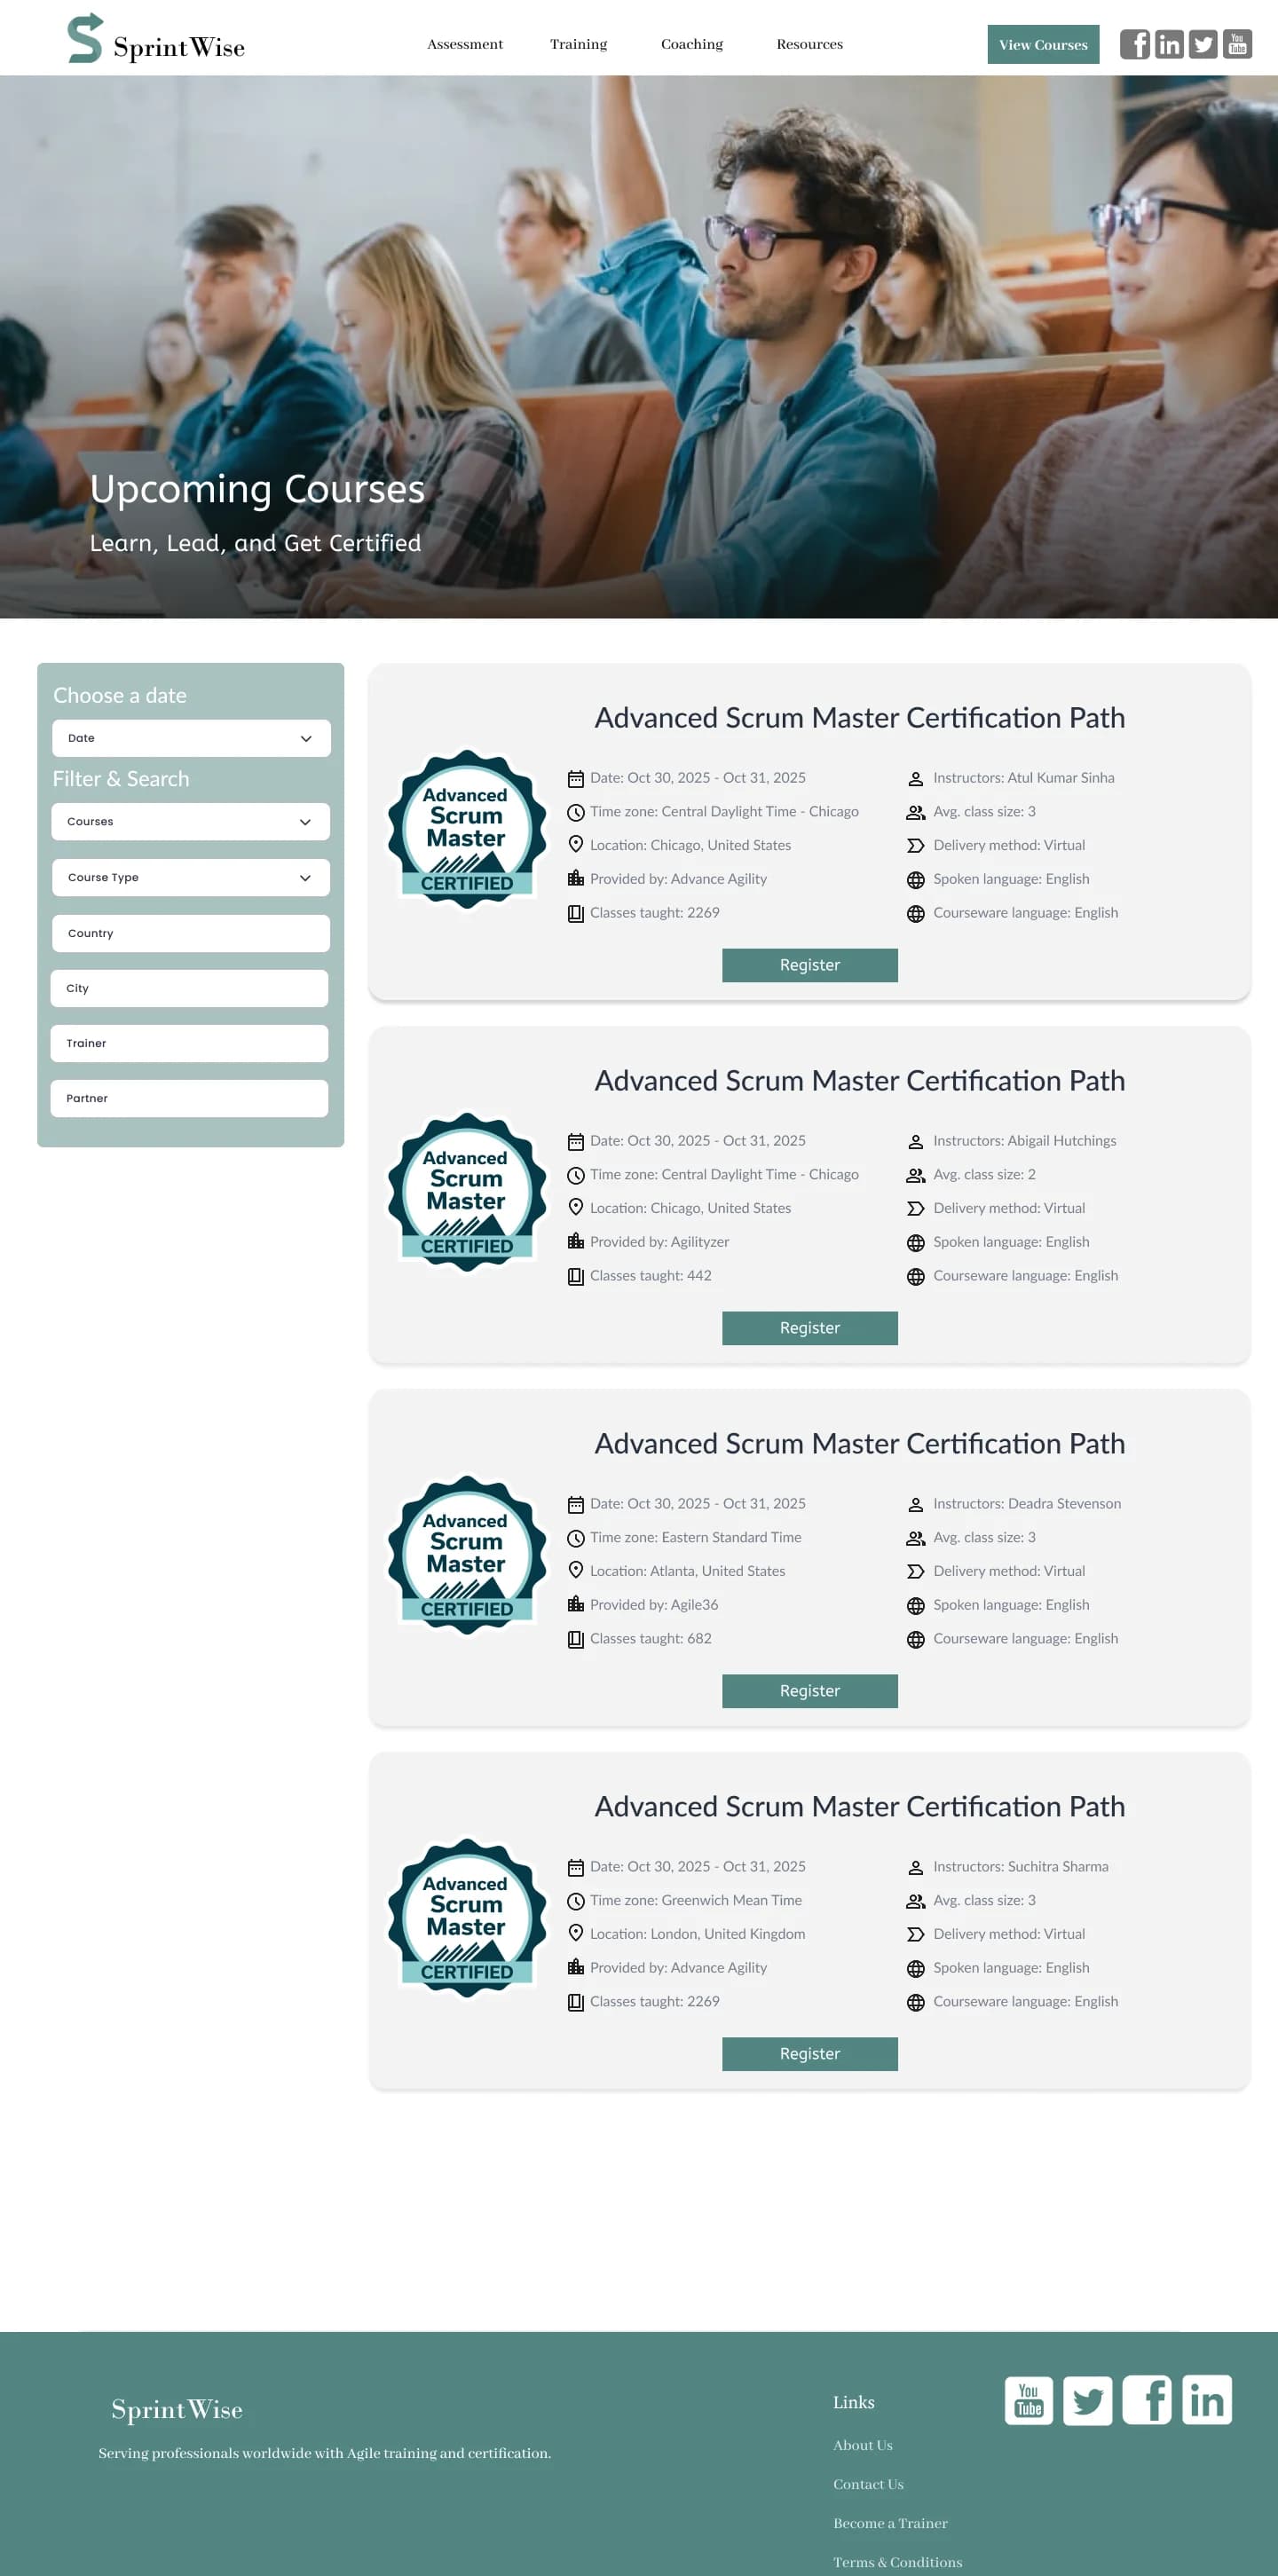Click book icon next to Classes taught: 682

(576, 1639)
